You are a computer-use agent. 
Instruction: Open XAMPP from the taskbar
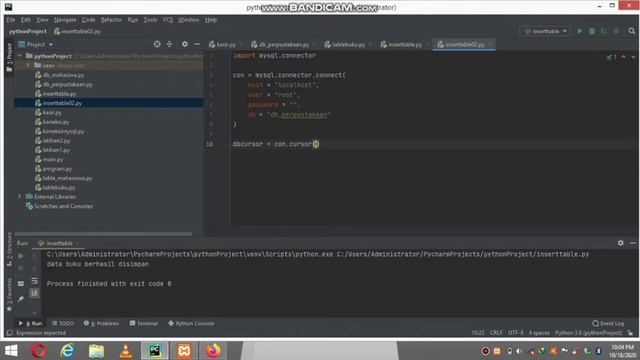pos(184,351)
